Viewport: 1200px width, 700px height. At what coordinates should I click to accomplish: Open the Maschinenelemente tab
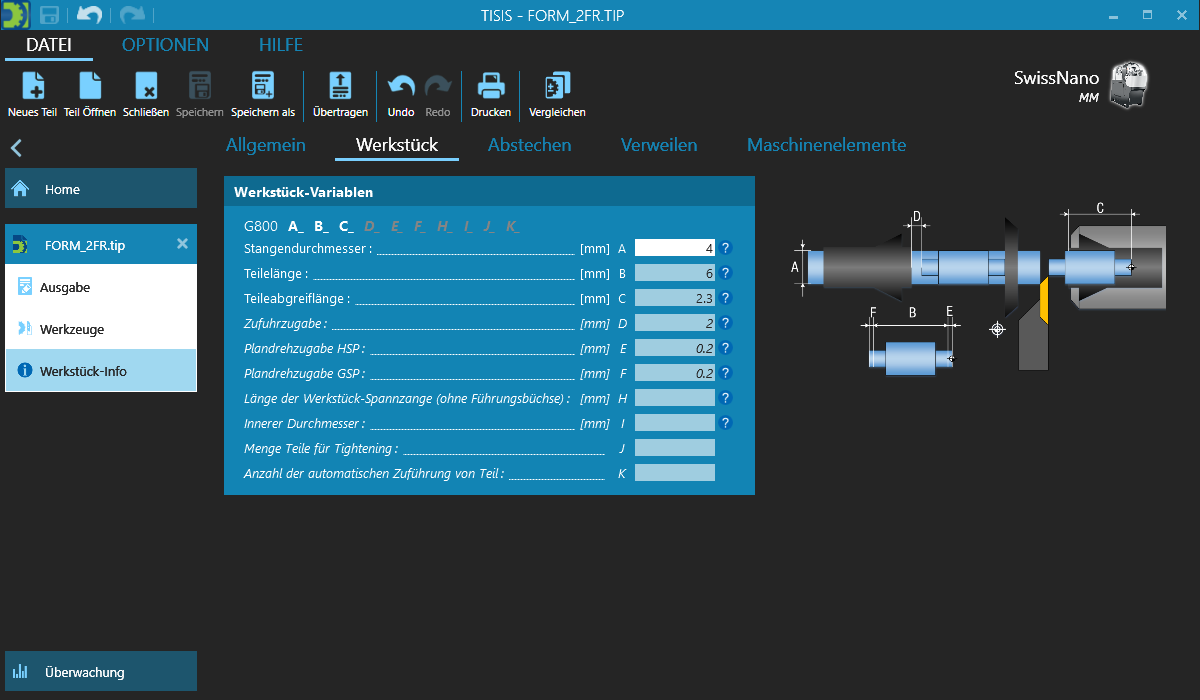pyautogui.click(x=826, y=145)
